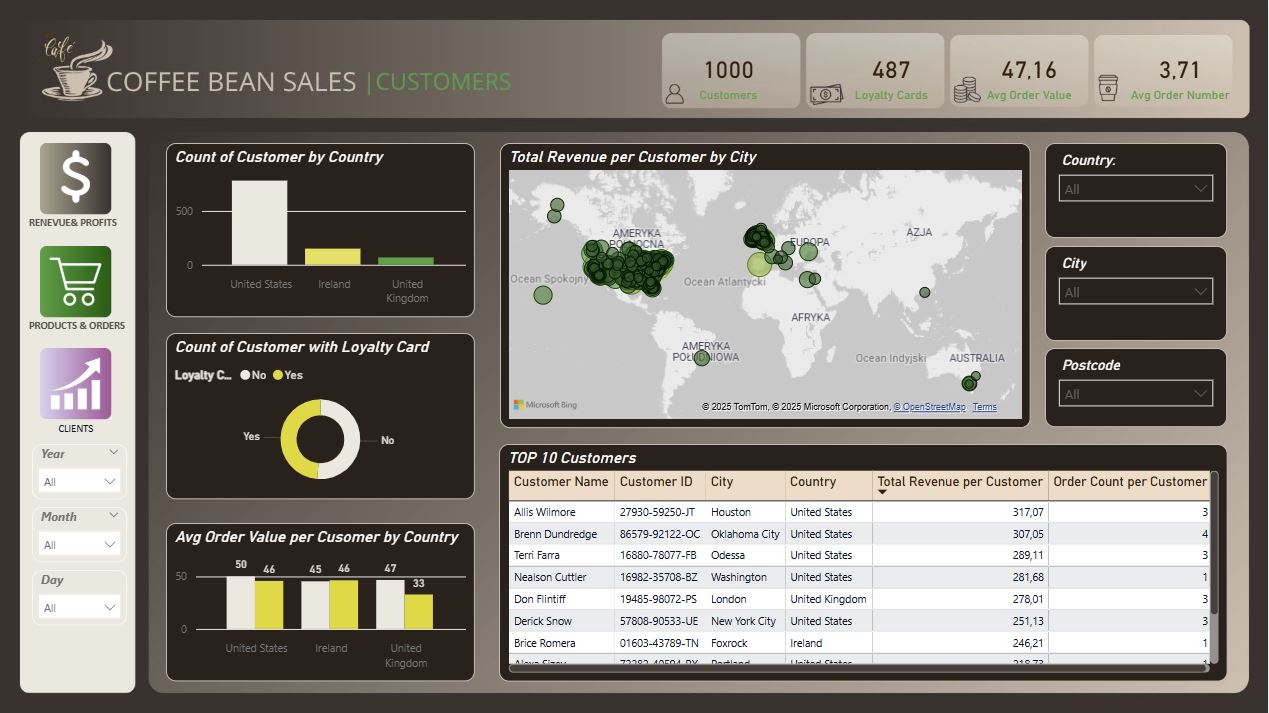Click the 47,16 Avg Order Value figure
The image size is (1269, 713).
[x=1029, y=70]
